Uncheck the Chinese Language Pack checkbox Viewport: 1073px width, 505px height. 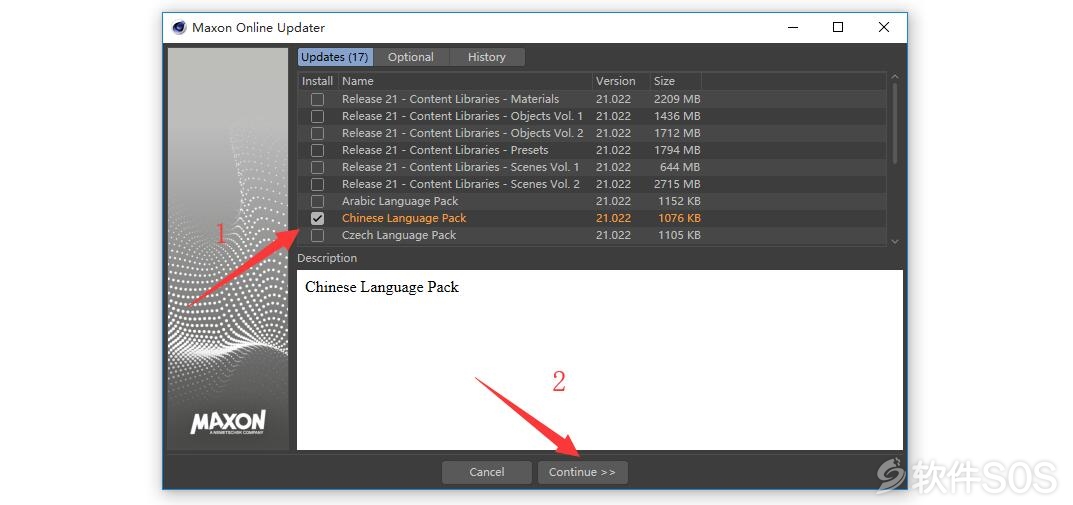[x=318, y=219]
